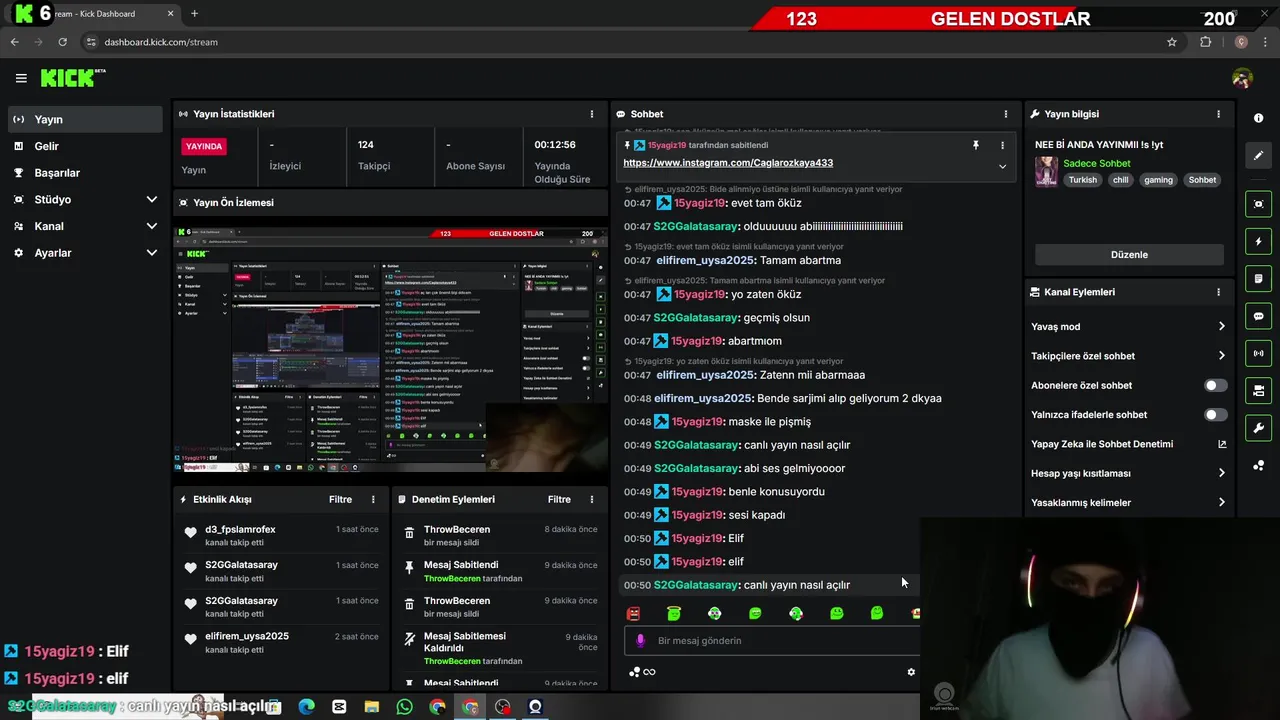This screenshot has width=1280, height=720.
Task: Click the pin icon on the pinned message
Action: pos(976,145)
